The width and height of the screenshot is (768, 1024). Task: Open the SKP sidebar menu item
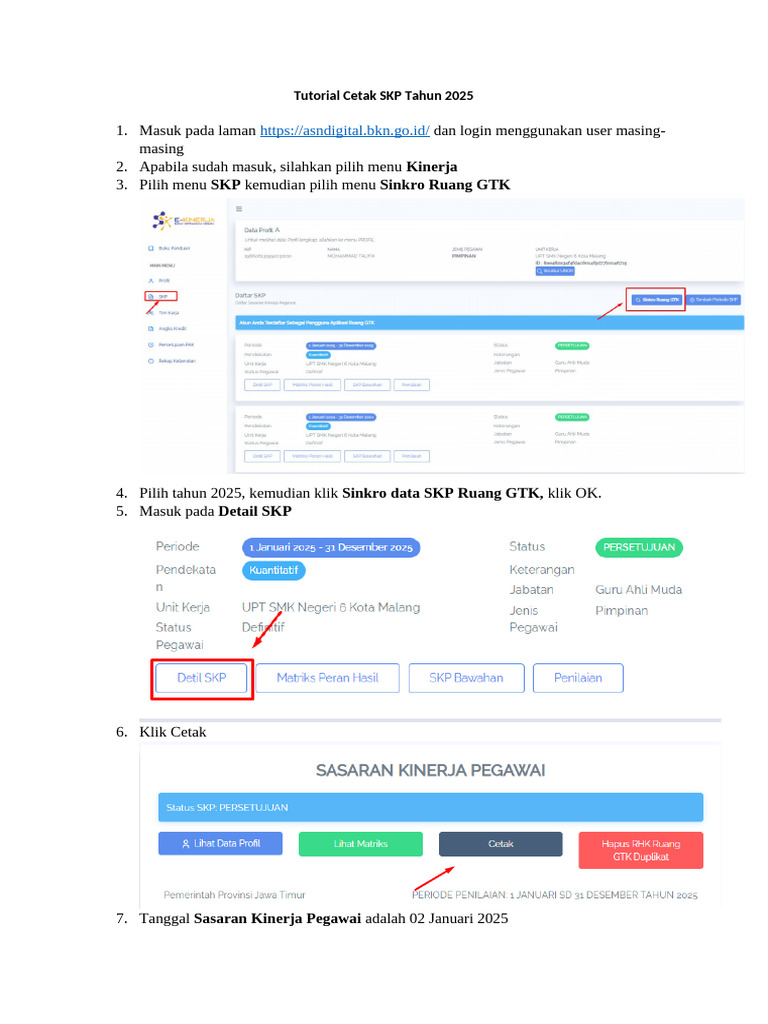161,296
